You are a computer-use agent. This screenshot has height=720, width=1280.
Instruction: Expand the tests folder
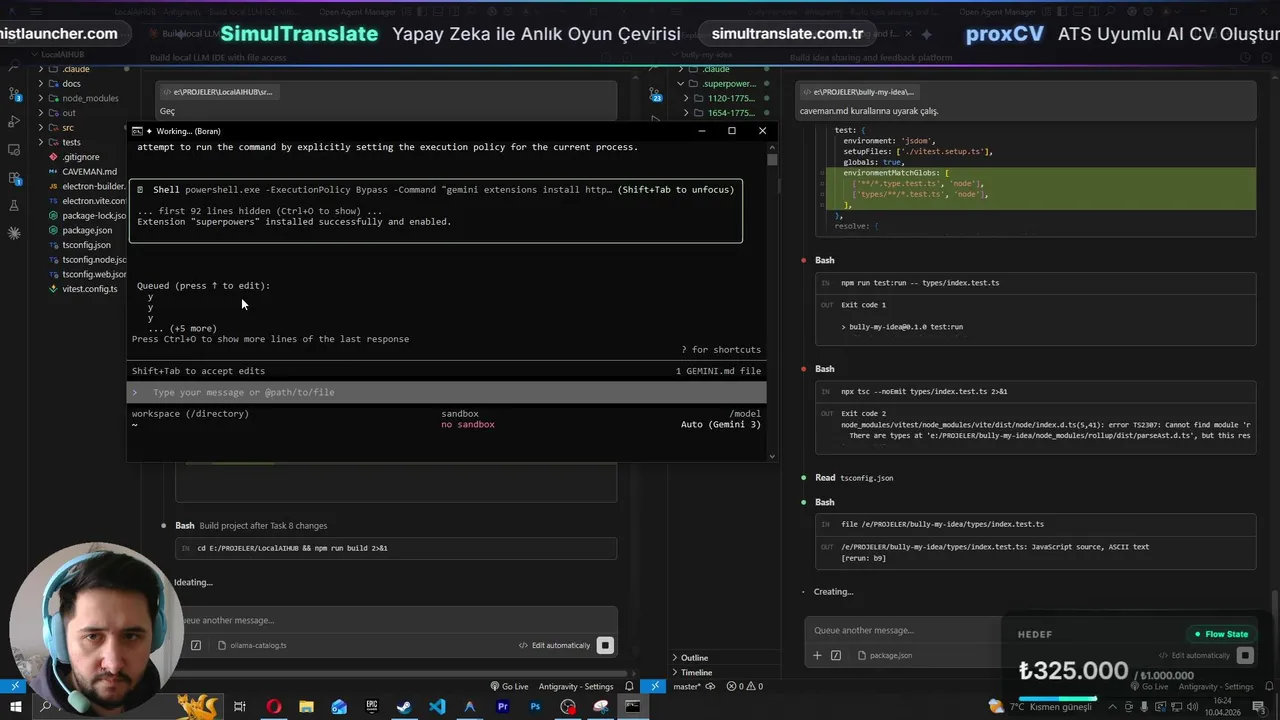click(71, 142)
